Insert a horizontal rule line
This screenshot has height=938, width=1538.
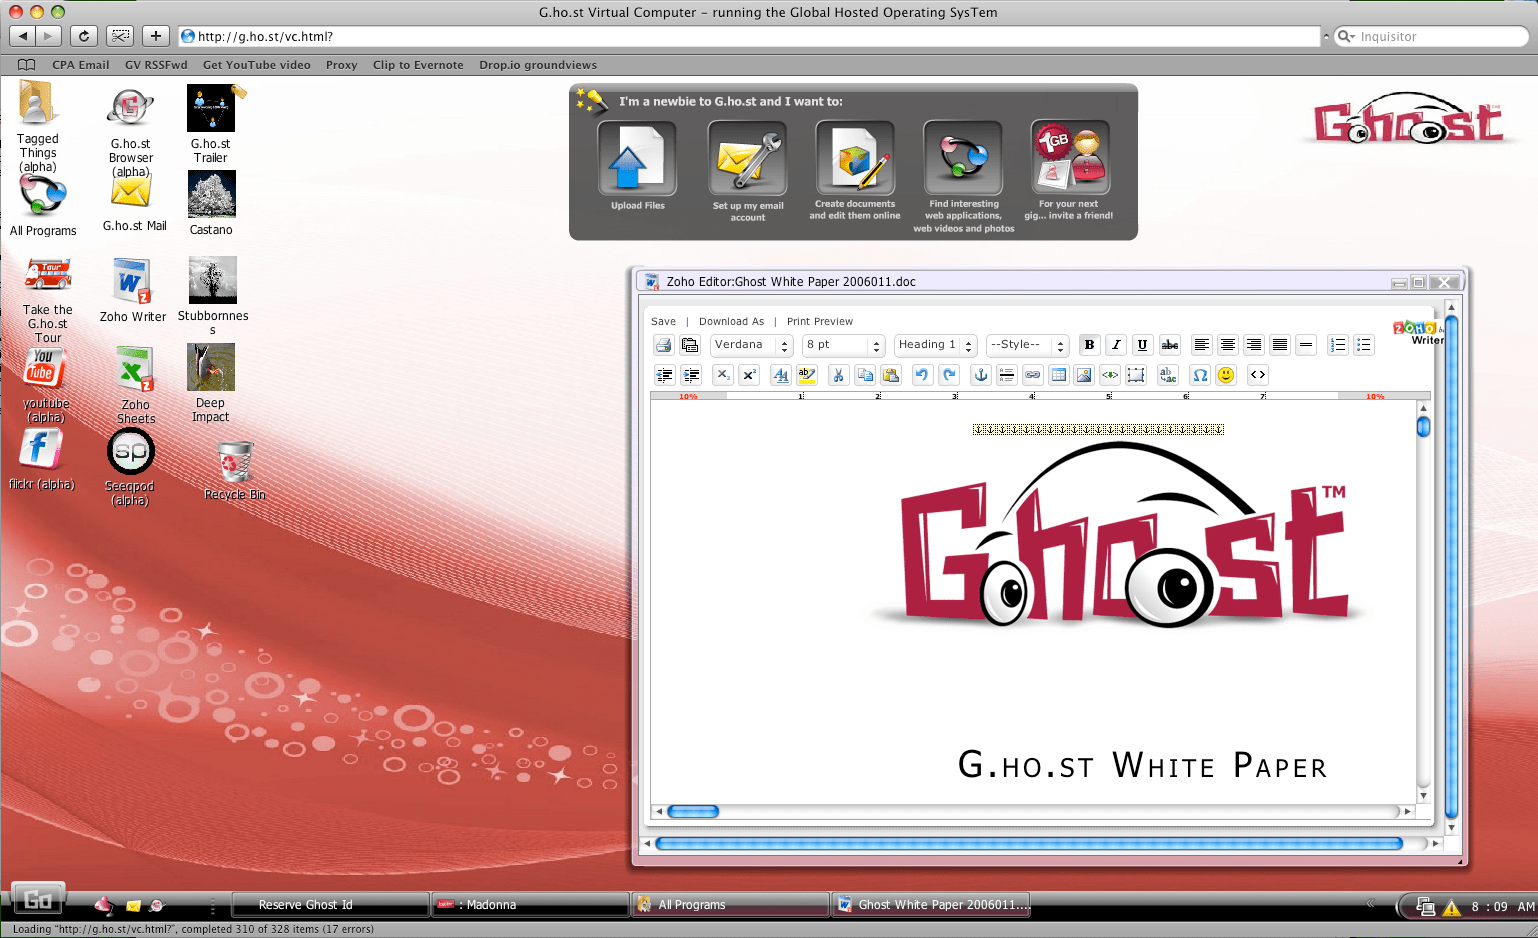click(1305, 345)
